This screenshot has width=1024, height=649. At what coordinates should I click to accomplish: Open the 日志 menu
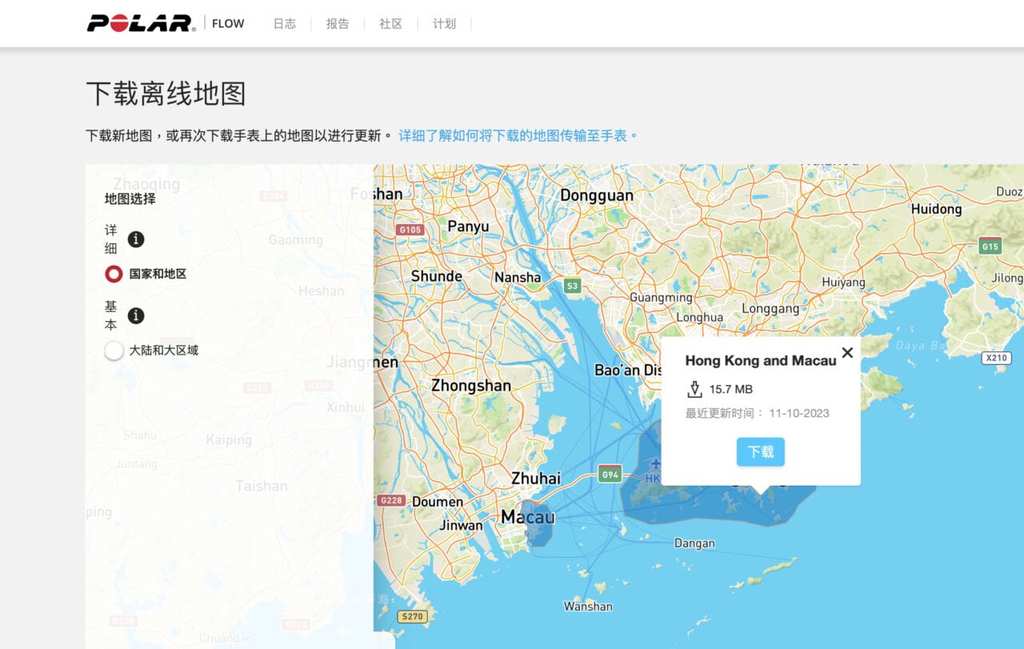[284, 24]
